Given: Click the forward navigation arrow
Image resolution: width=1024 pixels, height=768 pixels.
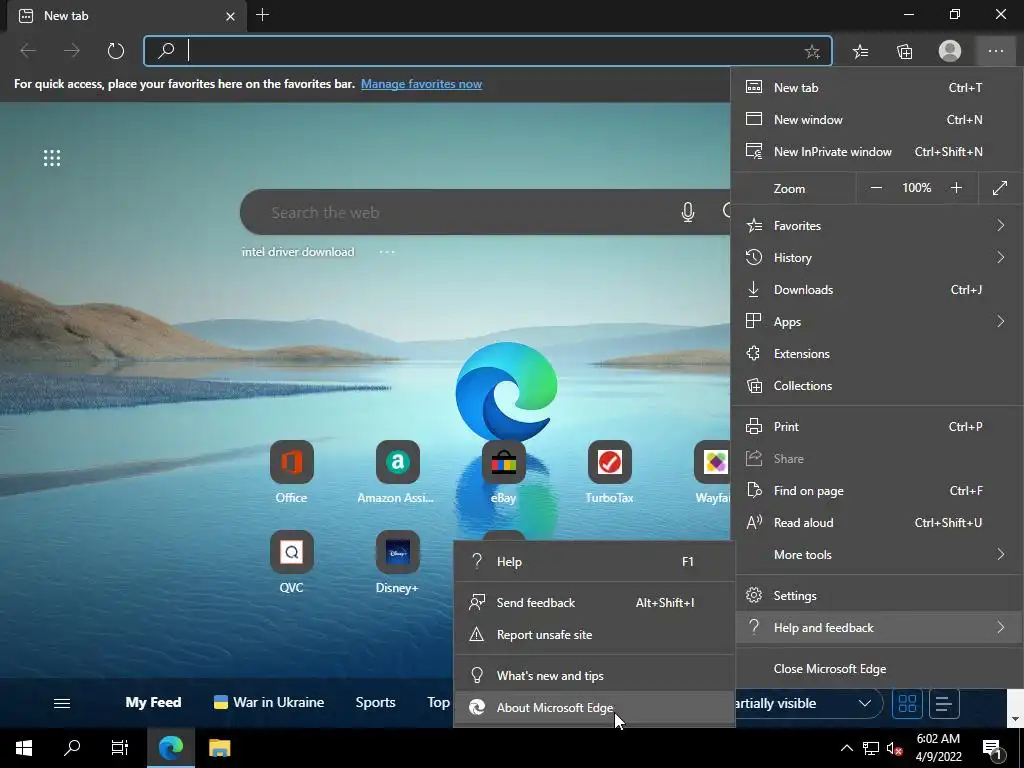Looking at the screenshot, I should (72, 51).
